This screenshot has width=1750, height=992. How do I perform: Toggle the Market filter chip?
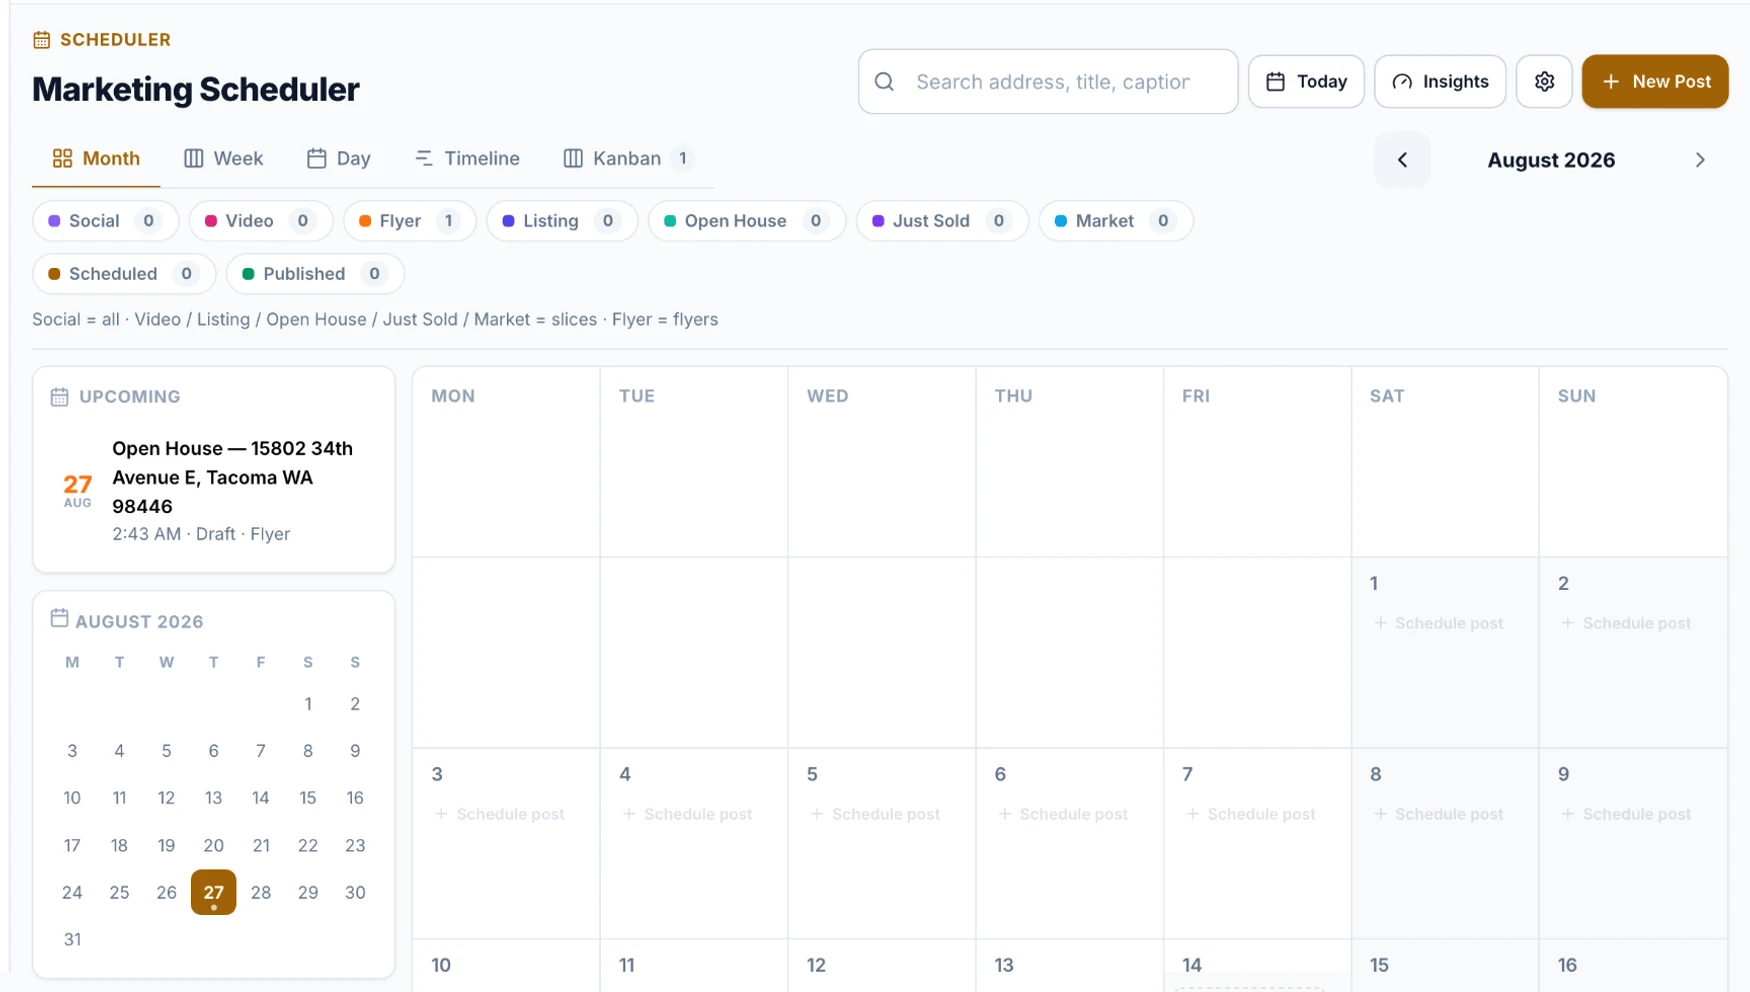[x=1115, y=221]
